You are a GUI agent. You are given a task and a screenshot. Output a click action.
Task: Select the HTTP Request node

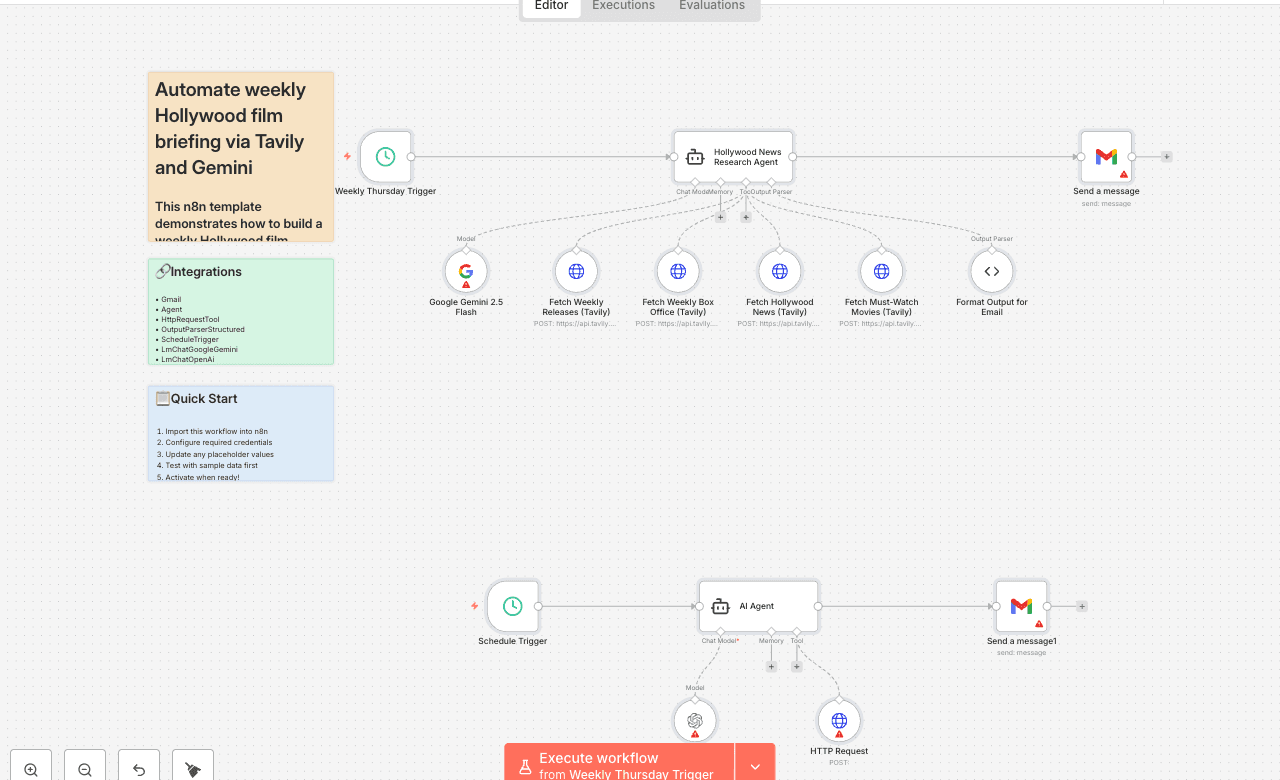839,720
